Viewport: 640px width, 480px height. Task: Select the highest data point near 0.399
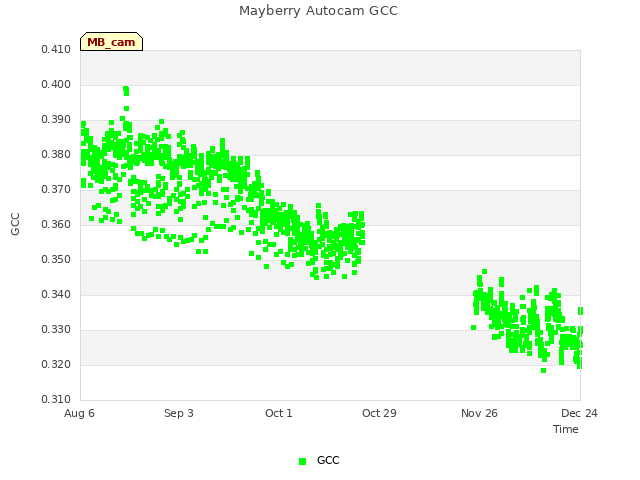tap(126, 89)
